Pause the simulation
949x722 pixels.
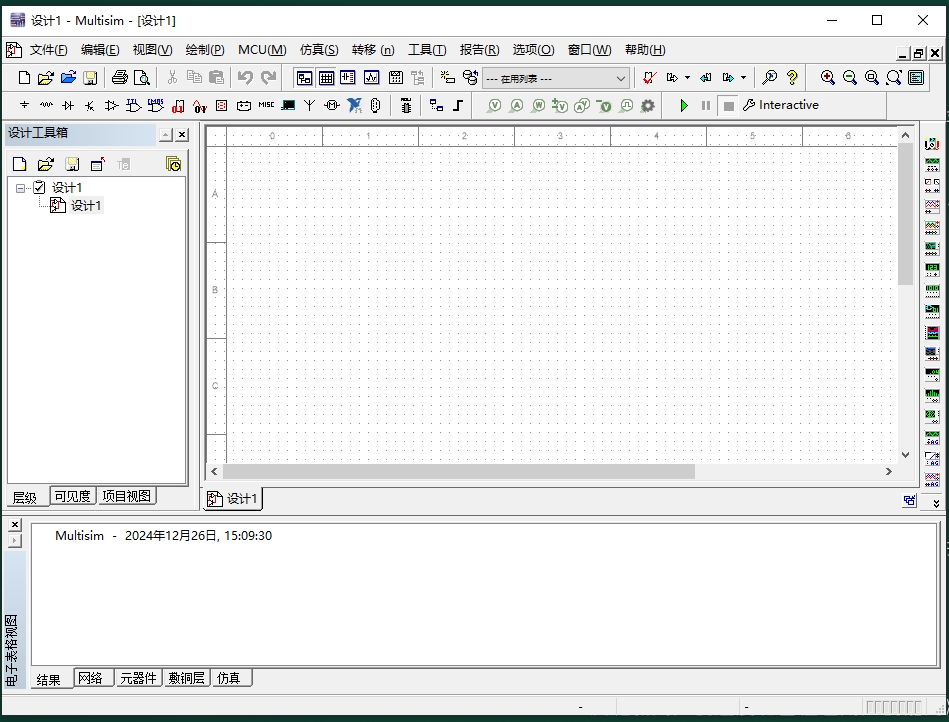tap(706, 105)
